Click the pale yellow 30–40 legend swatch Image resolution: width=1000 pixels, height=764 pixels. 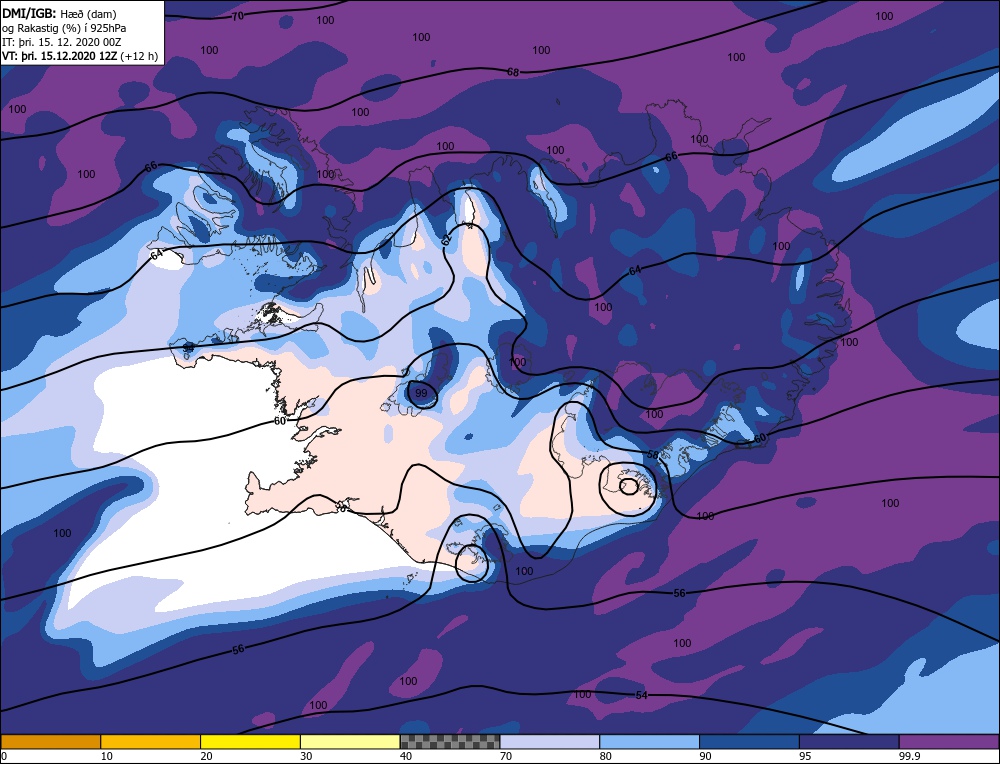(x=350, y=741)
